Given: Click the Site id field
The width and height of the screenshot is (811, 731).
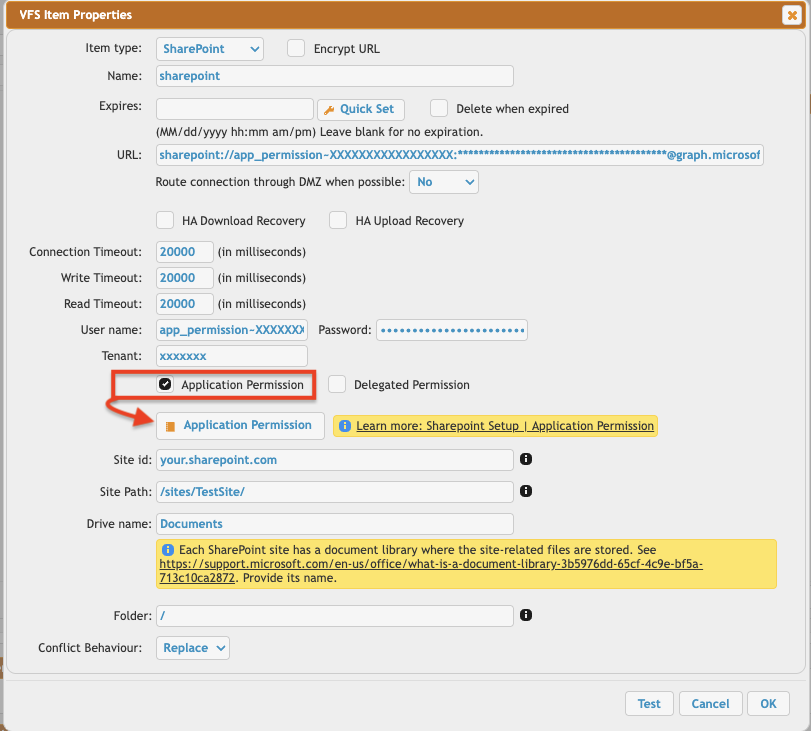Looking at the screenshot, I should tap(335, 460).
